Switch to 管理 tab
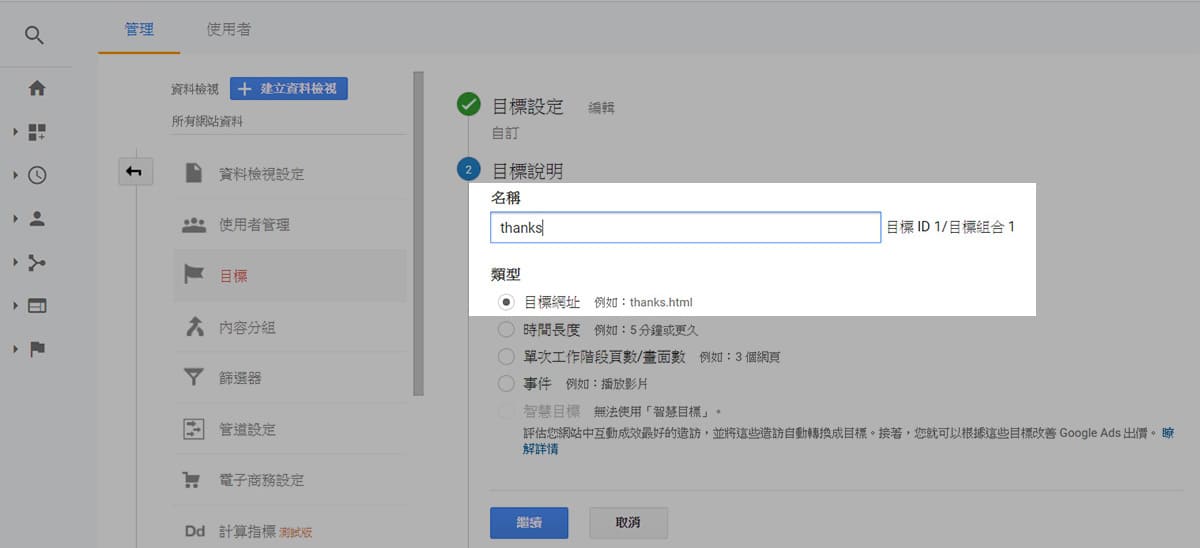 coord(139,29)
